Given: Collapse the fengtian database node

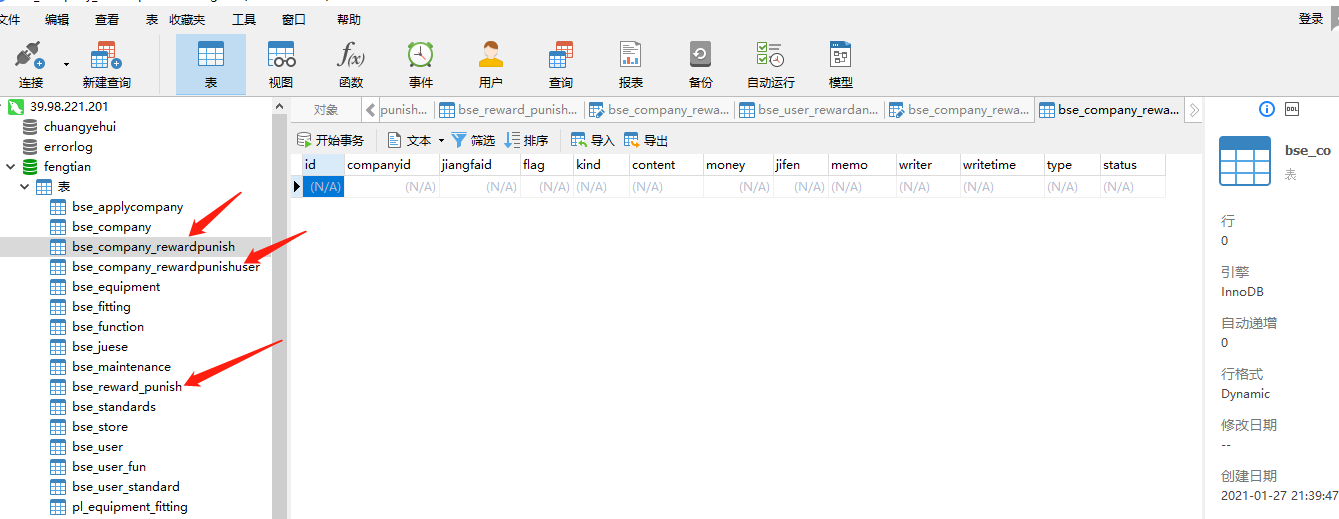Looking at the screenshot, I should [11, 167].
